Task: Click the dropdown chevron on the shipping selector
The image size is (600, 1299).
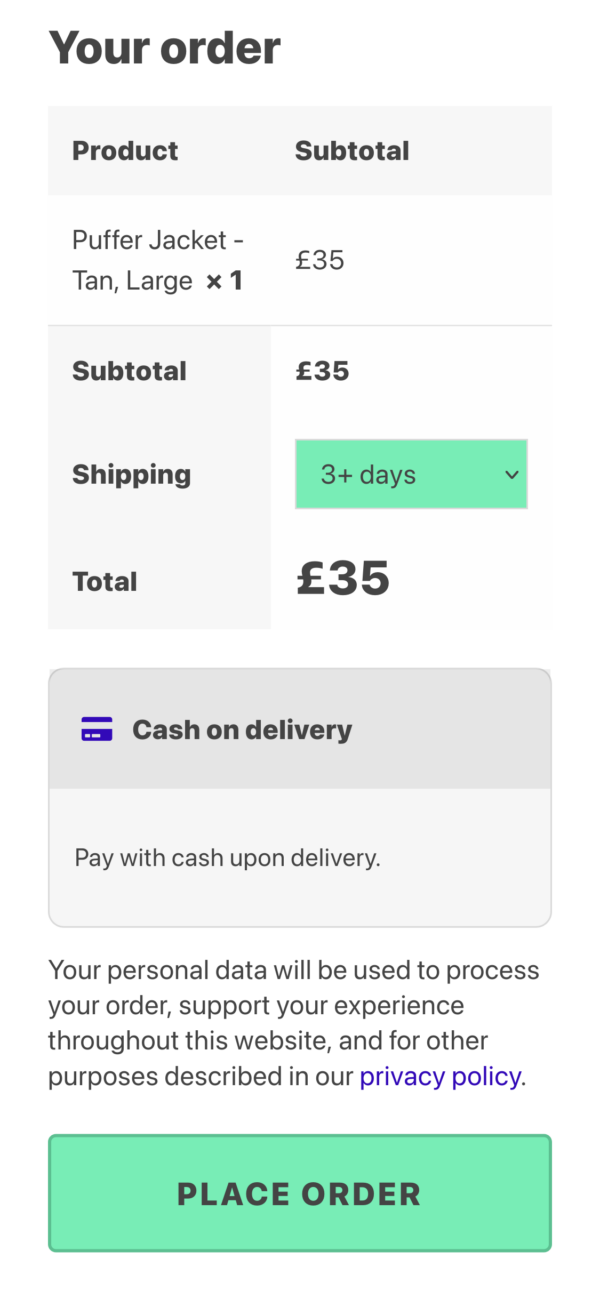Action: [510, 474]
